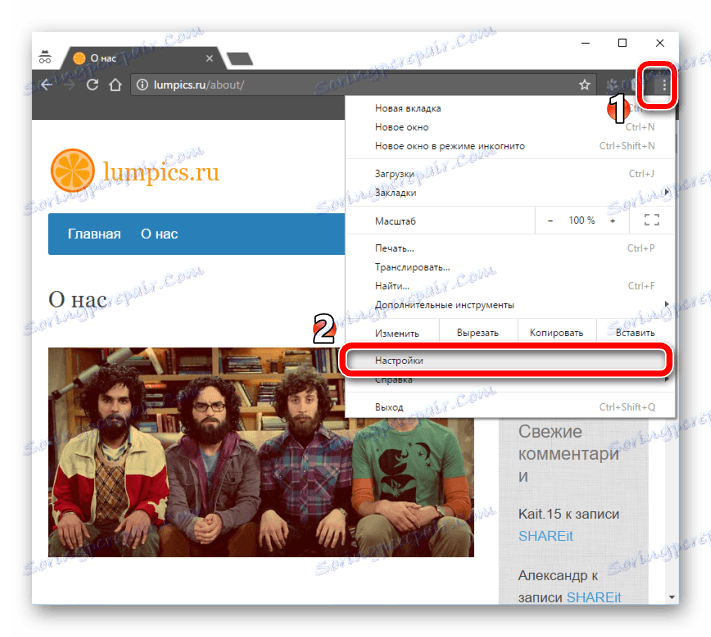Bookmark this page with star icon
711x637 pixels.
pyautogui.click(x=584, y=85)
